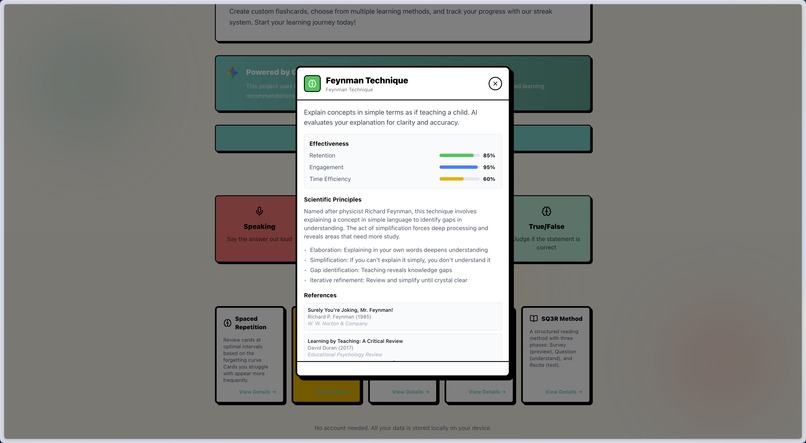Image resolution: width=806 pixels, height=443 pixels.
Task: Click the References heading
Action: (320, 295)
